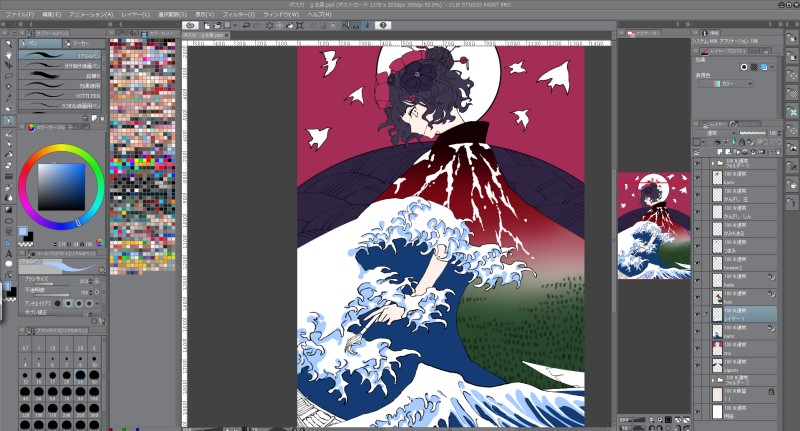The width and height of the screenshot is (800, 431).
Task: Click Delete layer trash icon
Action: 778,152
